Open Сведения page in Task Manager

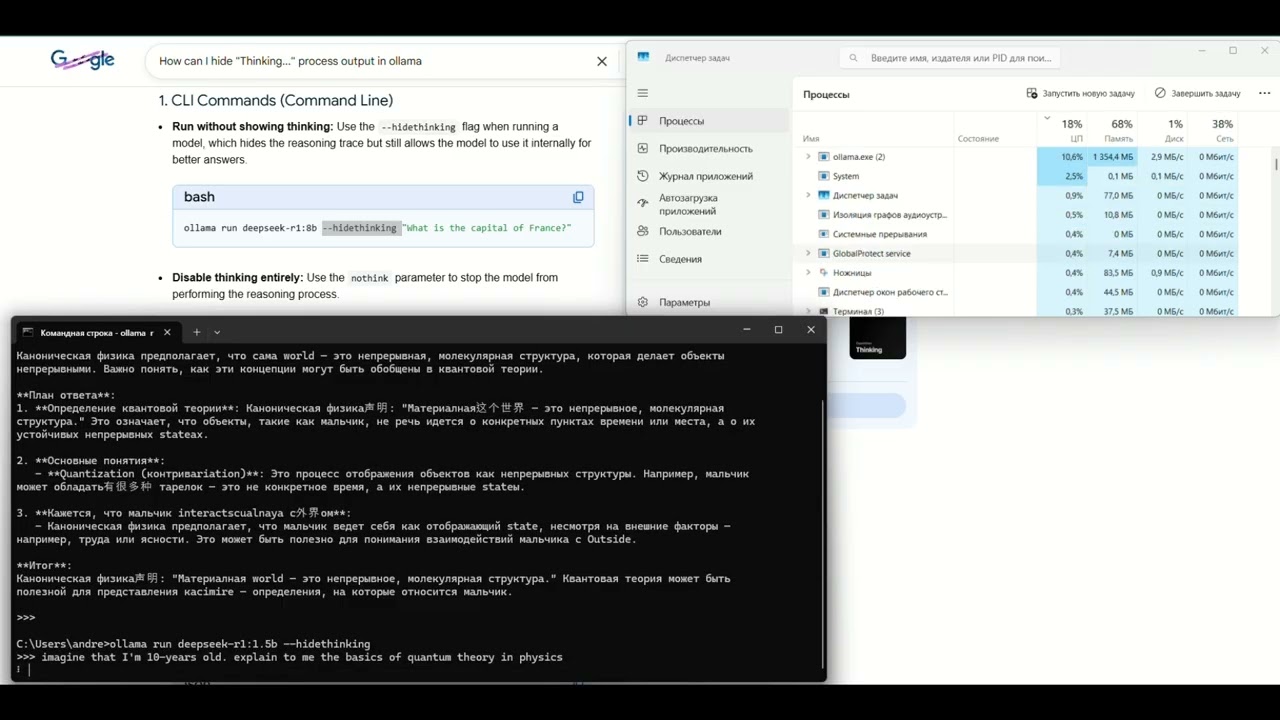[708, 259]
